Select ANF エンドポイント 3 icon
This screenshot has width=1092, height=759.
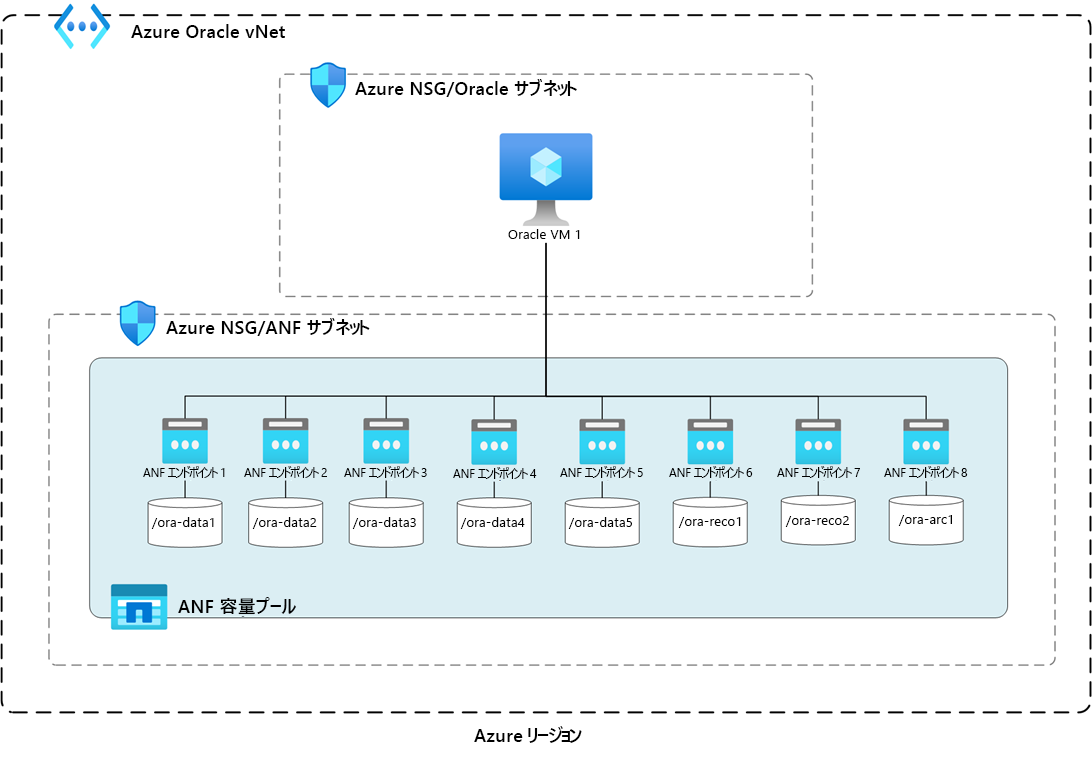point(386,441)
